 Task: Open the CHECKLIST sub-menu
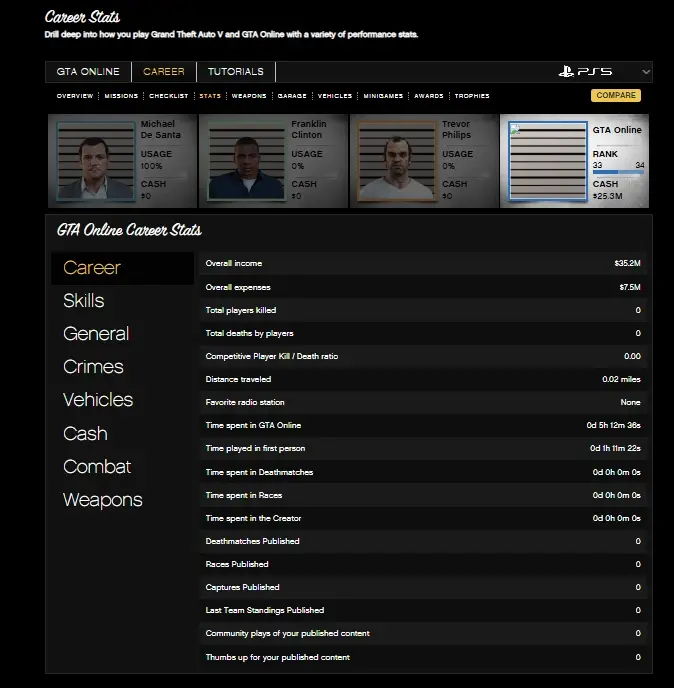(x=168, y=96)
